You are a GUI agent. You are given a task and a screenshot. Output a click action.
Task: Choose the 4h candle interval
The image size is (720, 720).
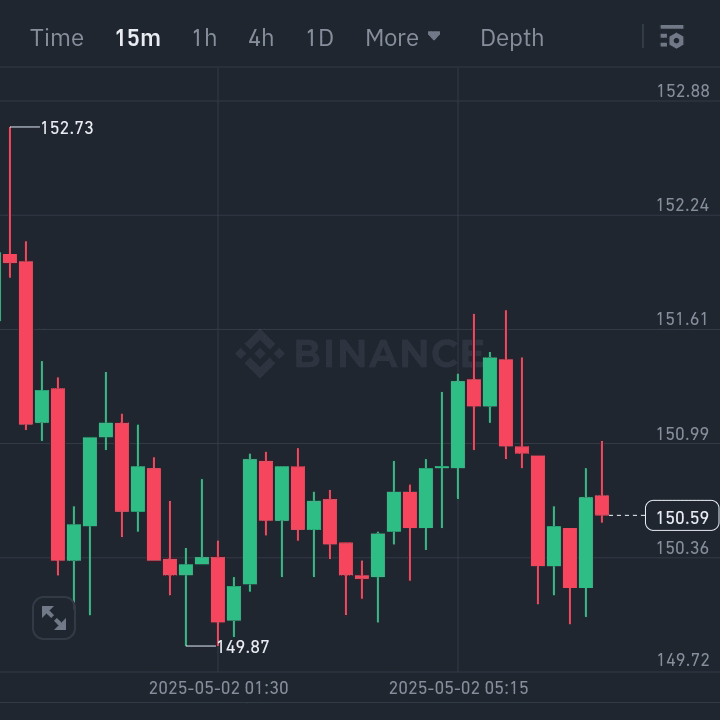pyautogui.click(x=261, y=38)
